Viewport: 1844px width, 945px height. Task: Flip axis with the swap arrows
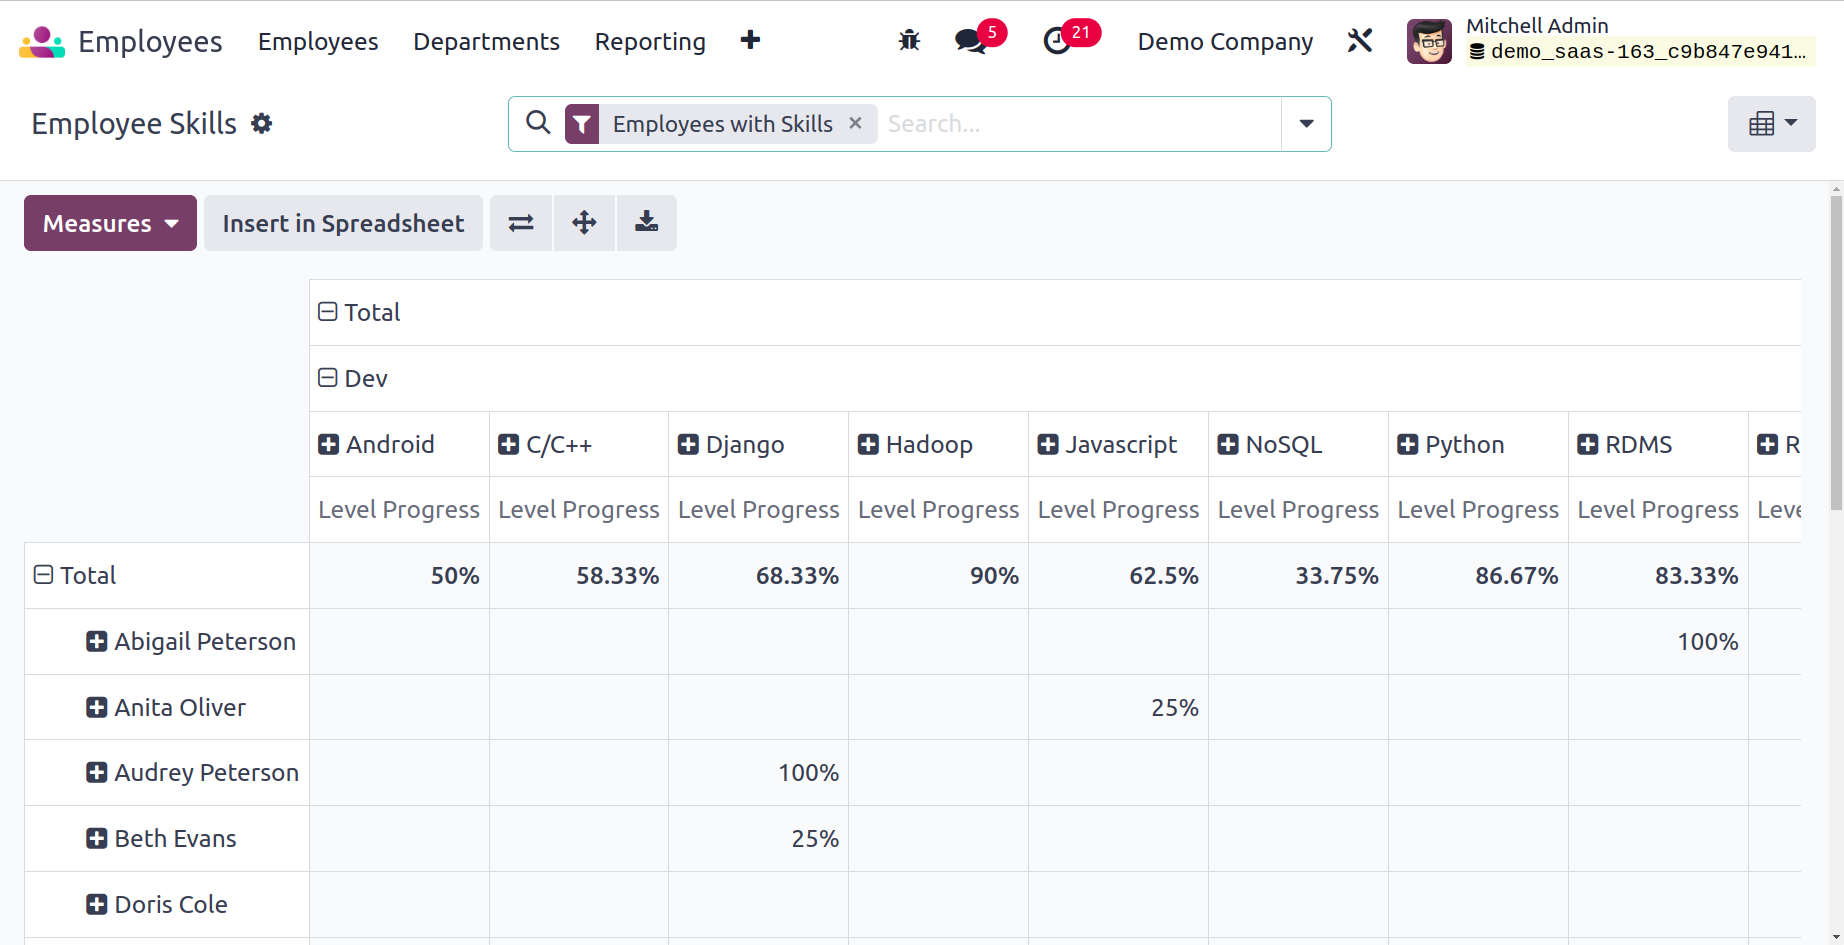521,223
